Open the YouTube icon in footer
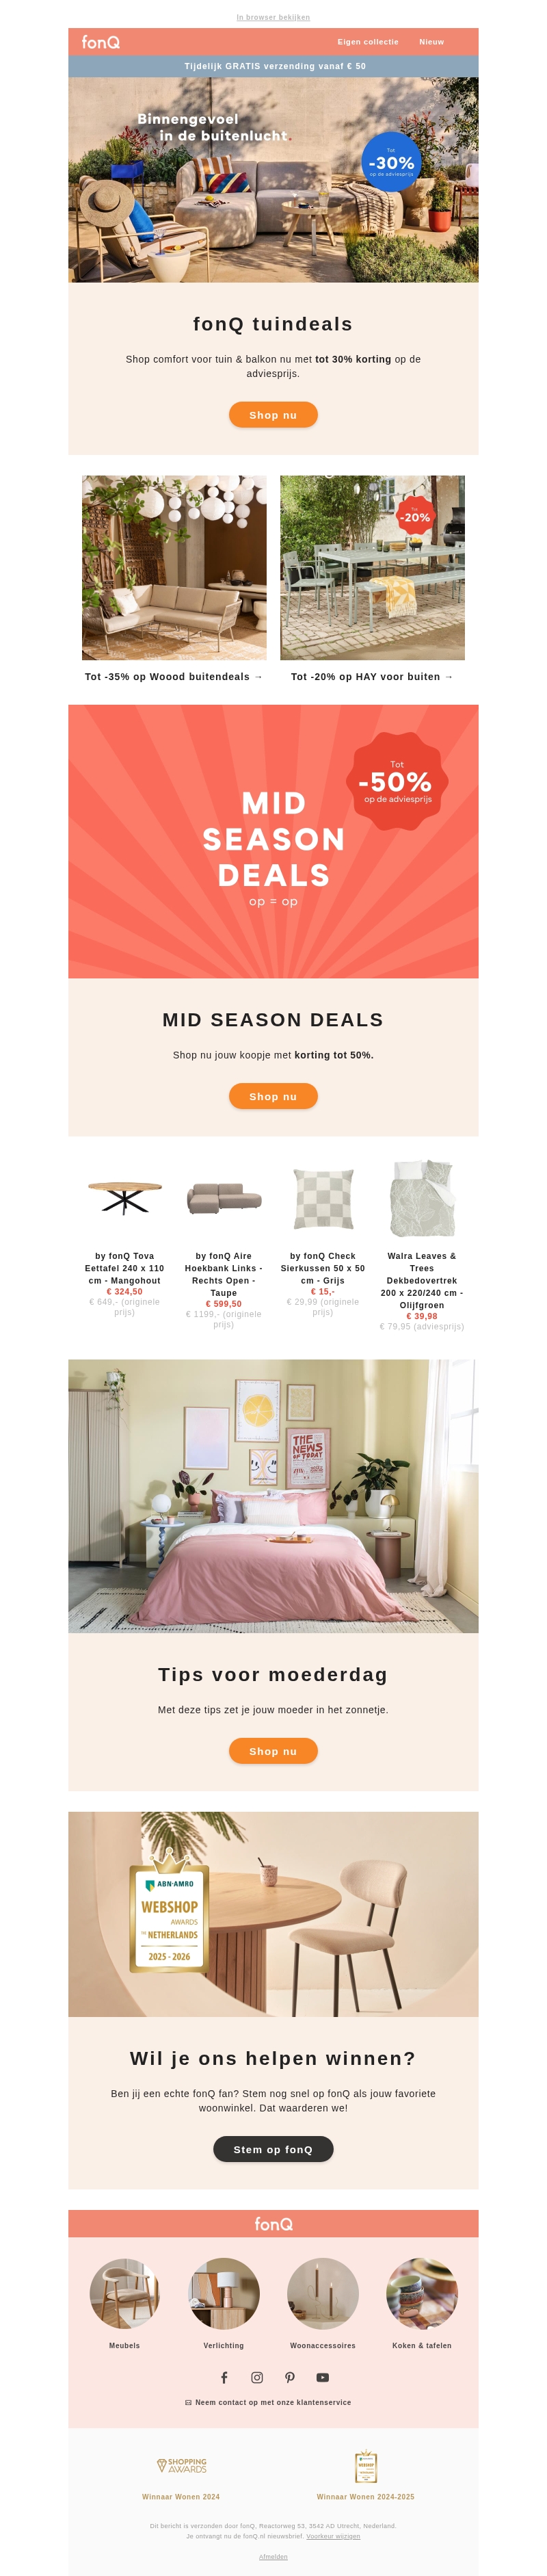 (x=323, y=2377)
